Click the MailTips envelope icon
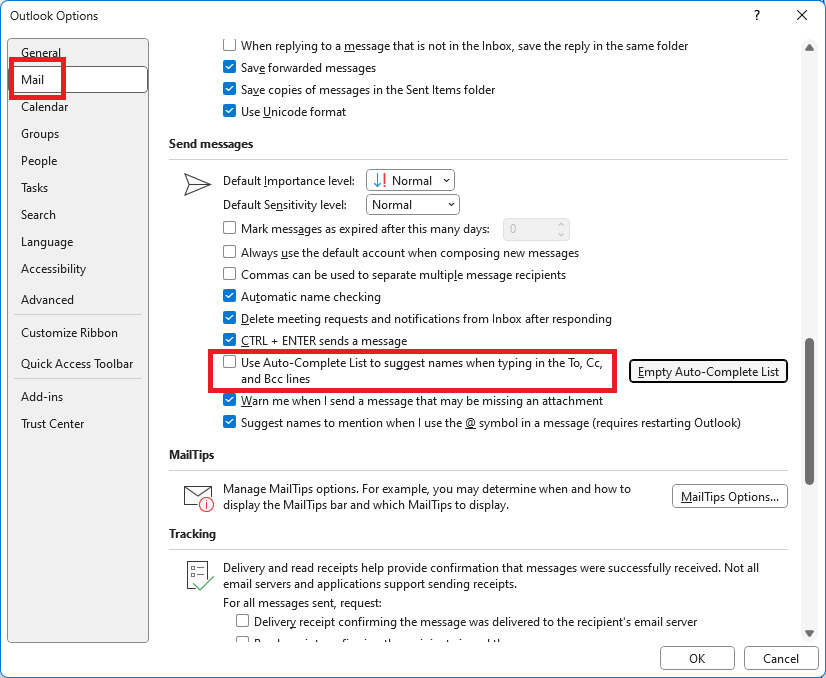 pyautogui.click(x=197, y=494)
